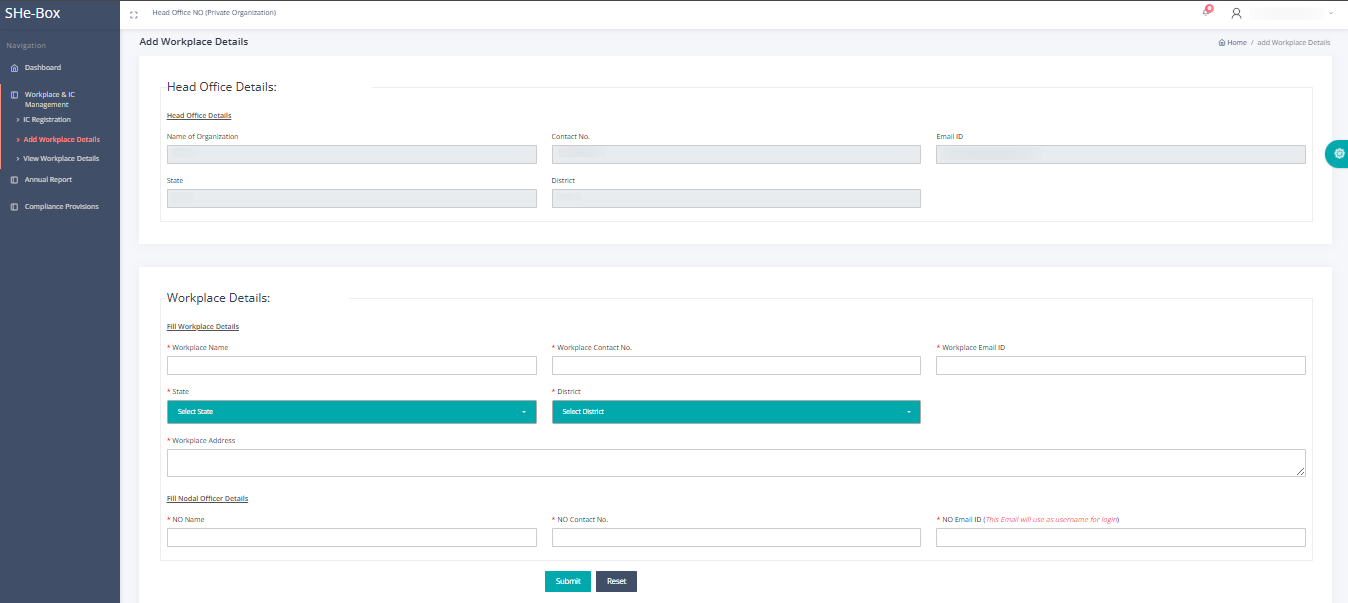This screenshot has height=603, width=1348.
Task: Toggle fullscreen using the expand icon
Action: [x=134, y=14]
